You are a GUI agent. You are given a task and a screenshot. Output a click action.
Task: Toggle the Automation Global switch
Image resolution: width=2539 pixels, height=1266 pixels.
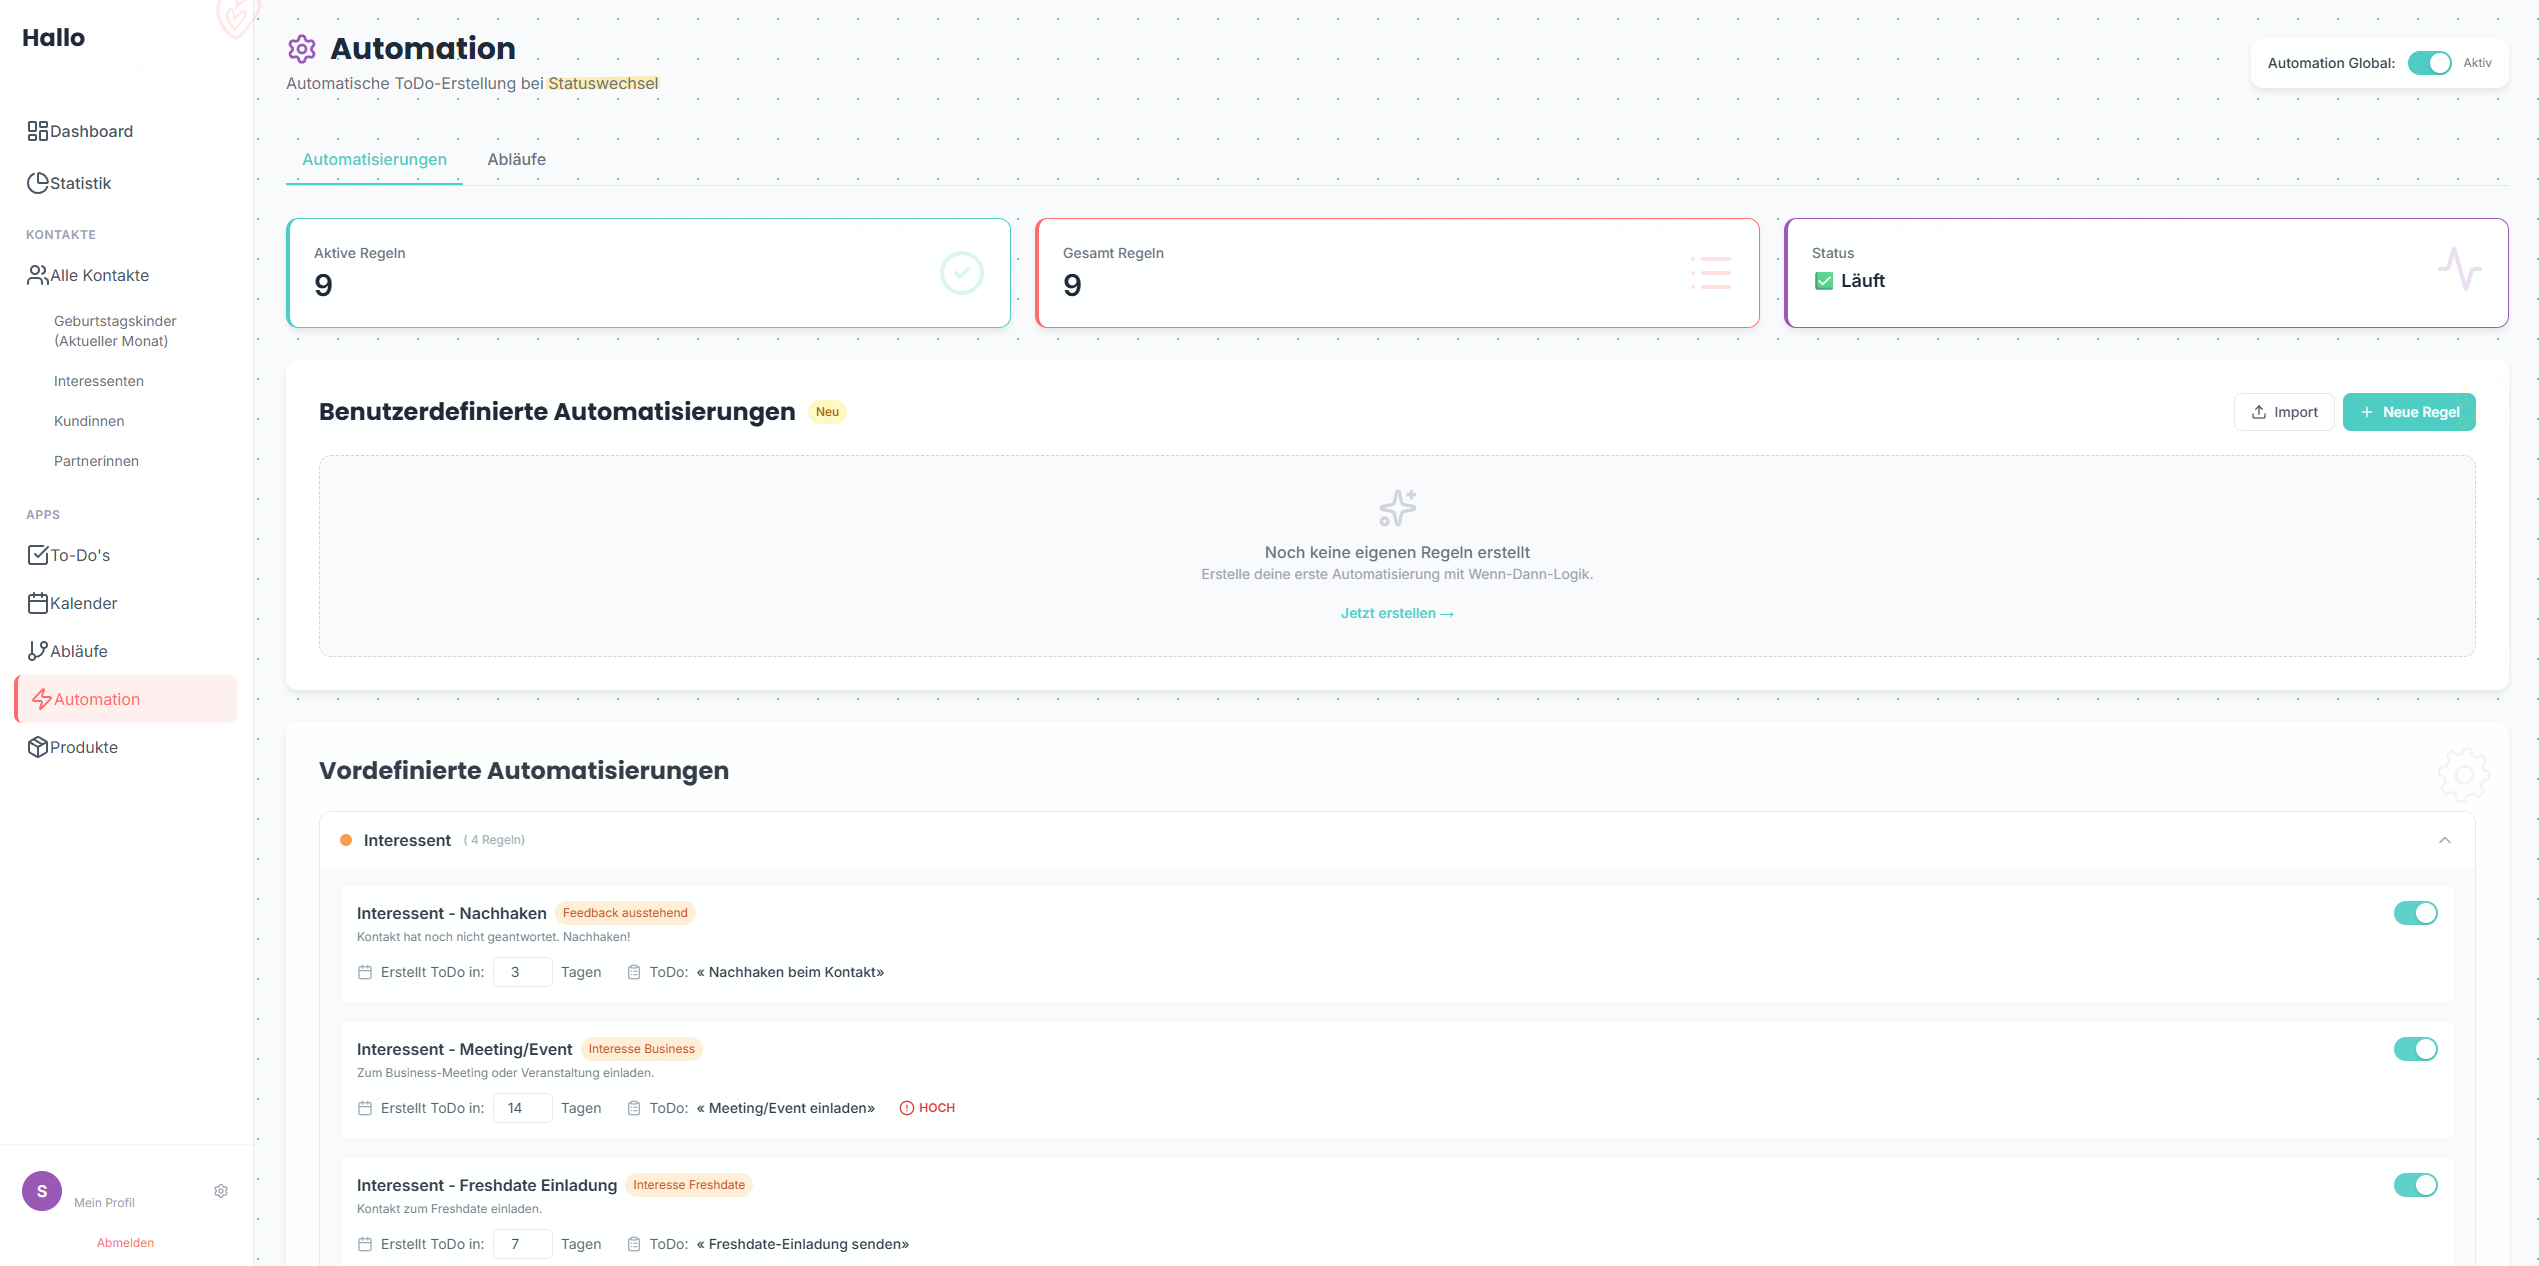tap(2428, 63)
